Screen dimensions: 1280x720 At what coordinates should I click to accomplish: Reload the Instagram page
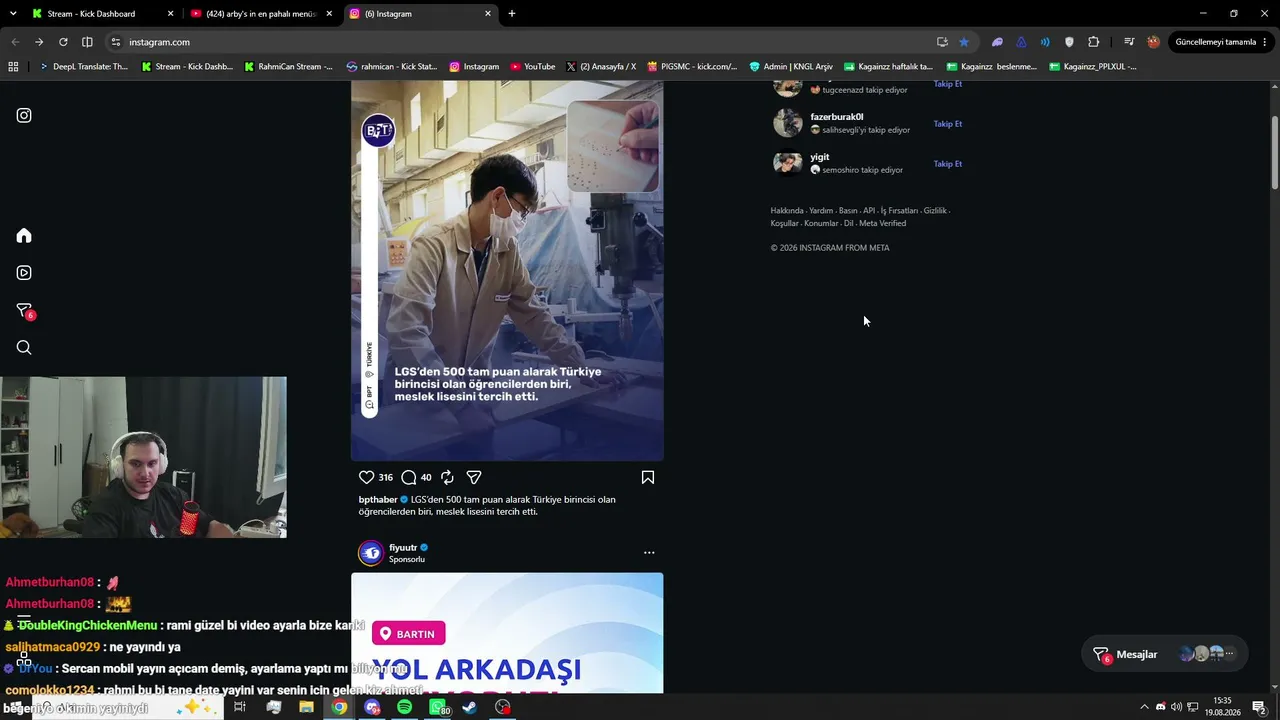(63, 42)
